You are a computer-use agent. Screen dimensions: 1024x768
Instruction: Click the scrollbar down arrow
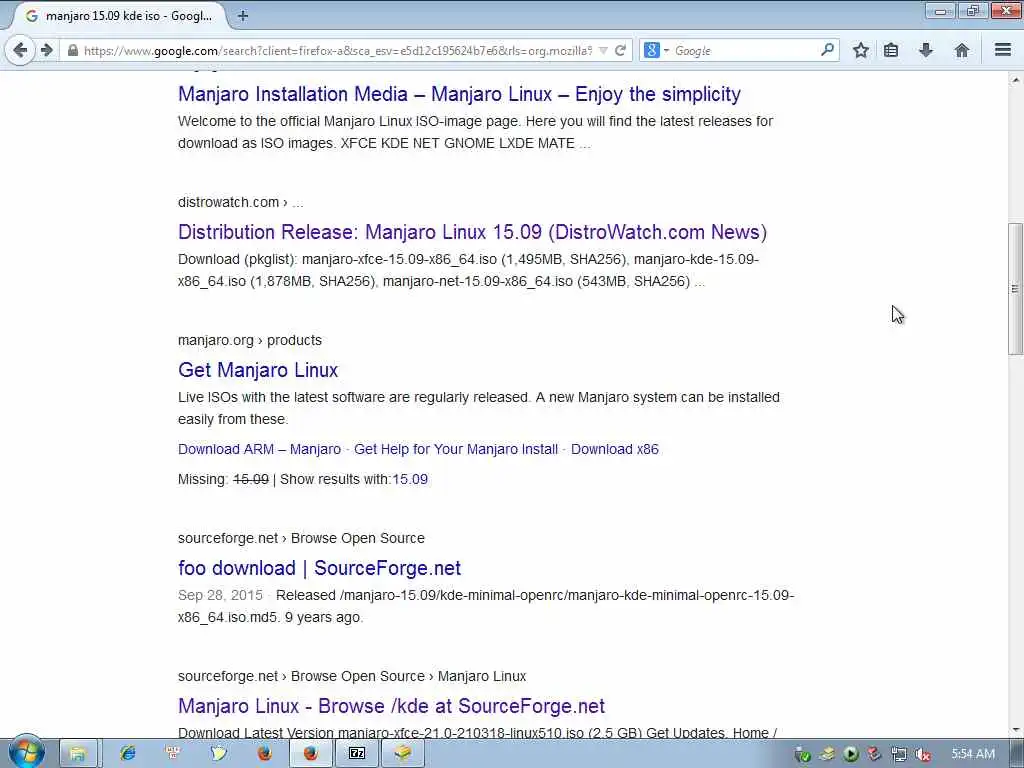point(1015,729)
